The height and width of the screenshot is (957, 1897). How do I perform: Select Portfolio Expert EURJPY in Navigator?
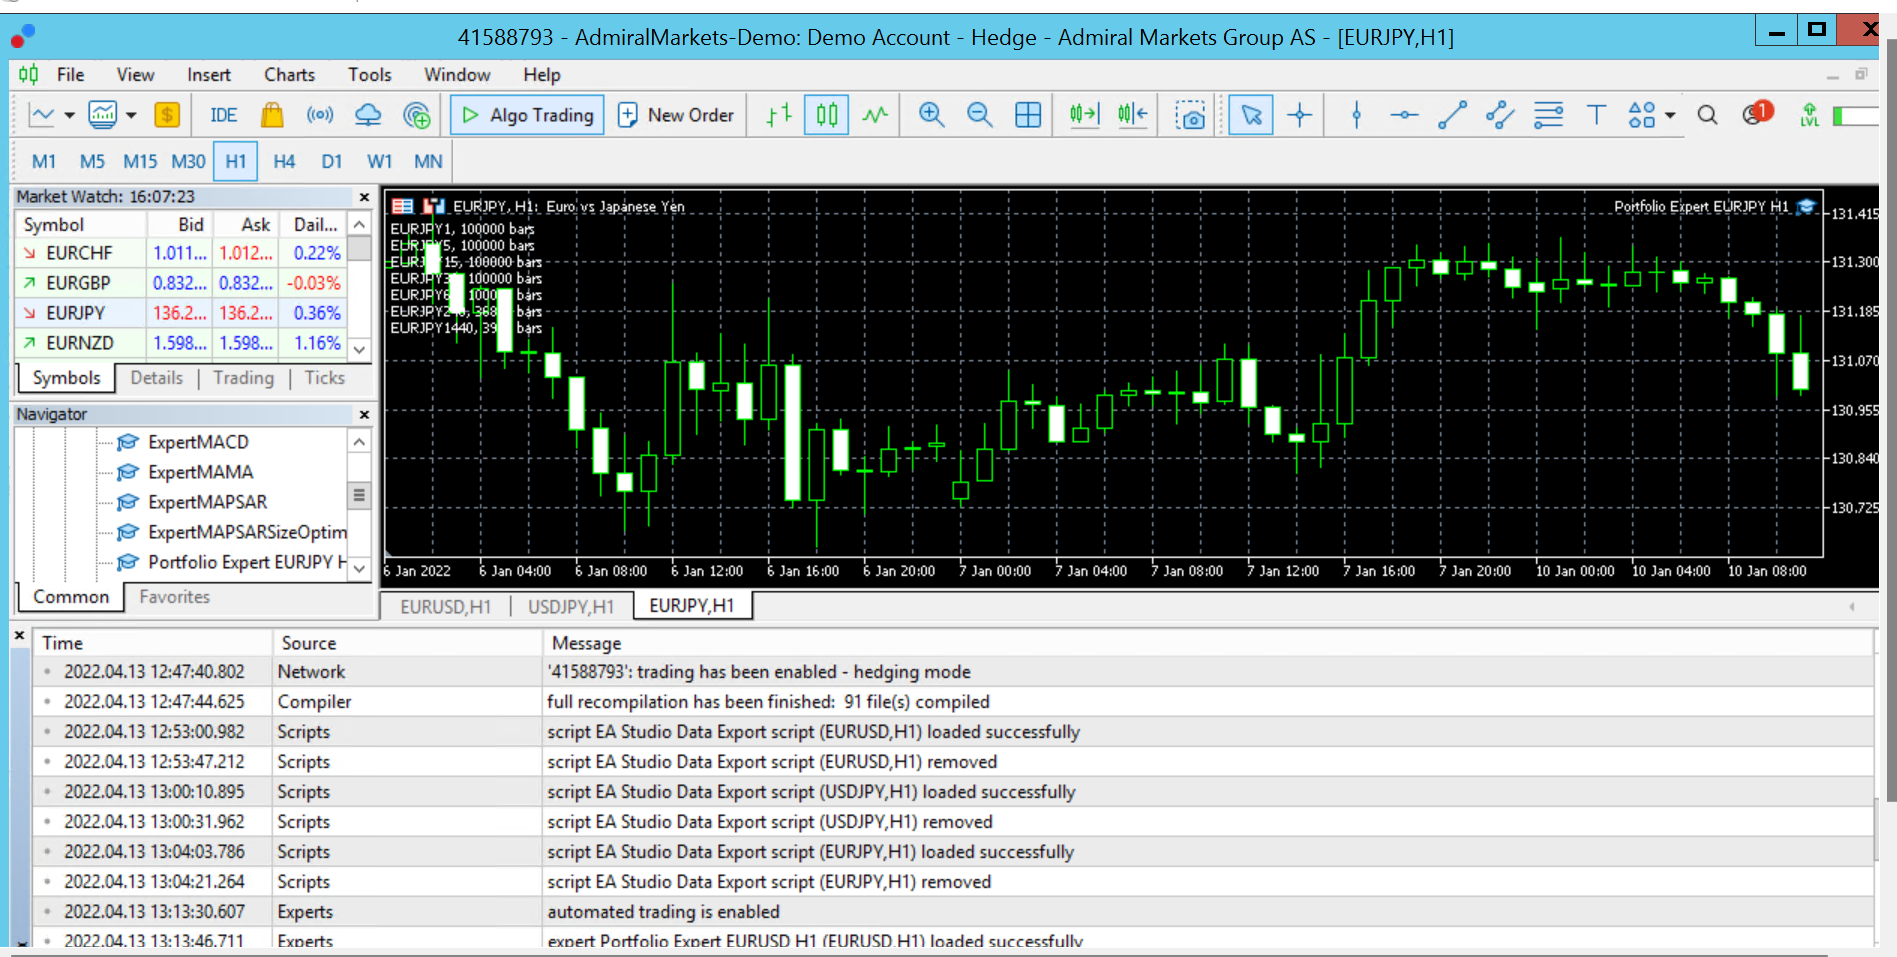coord(231,562)
